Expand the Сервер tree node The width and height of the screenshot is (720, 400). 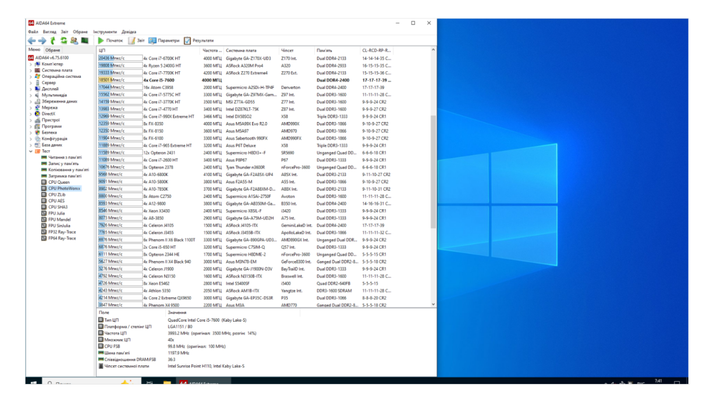pyautogui.click(x=31, y=83)
